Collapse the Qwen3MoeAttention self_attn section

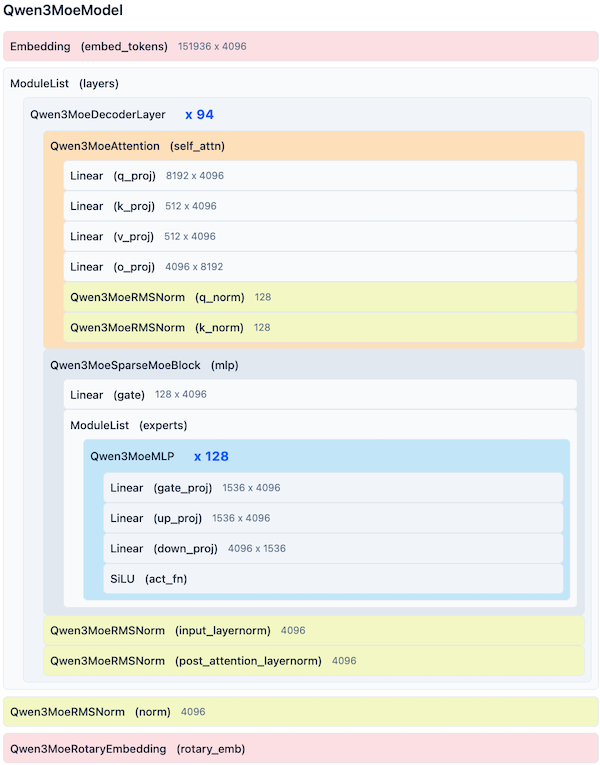137,146
